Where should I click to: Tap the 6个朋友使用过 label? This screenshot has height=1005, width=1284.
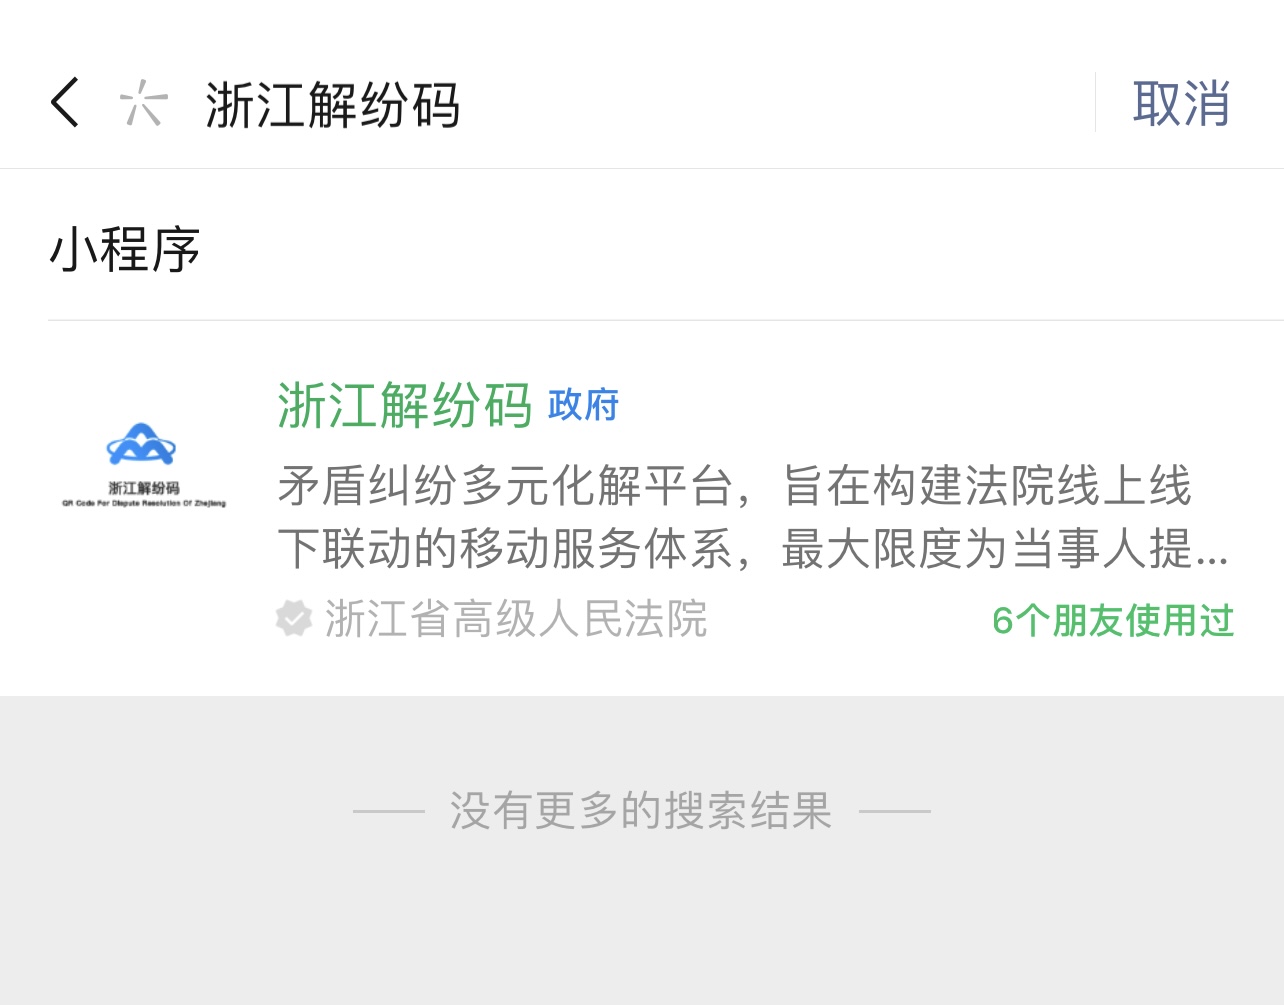click(1113, 620)
